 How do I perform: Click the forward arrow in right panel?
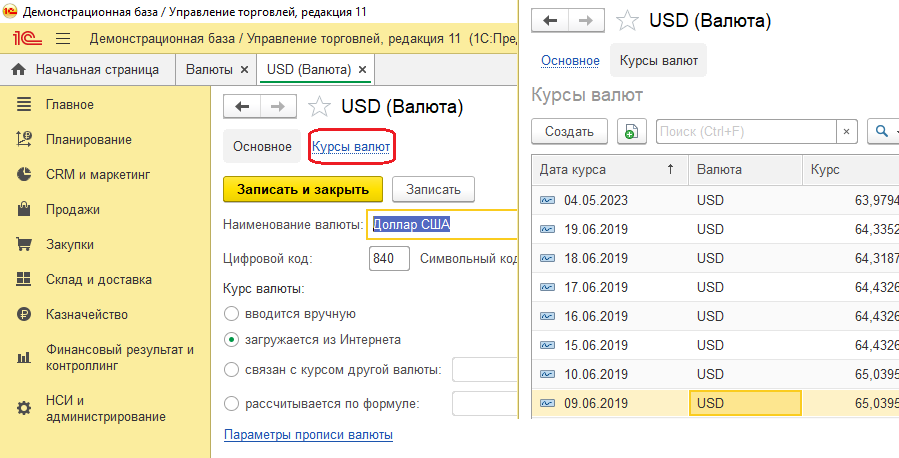point(586,20)
